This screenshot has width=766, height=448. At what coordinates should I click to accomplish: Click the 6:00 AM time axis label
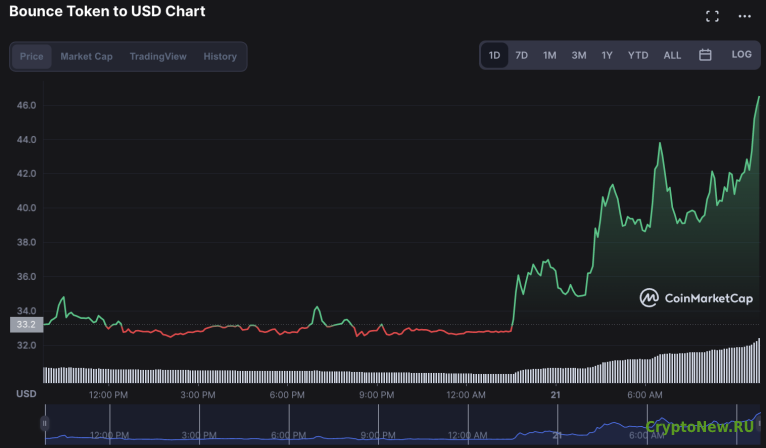645,395
